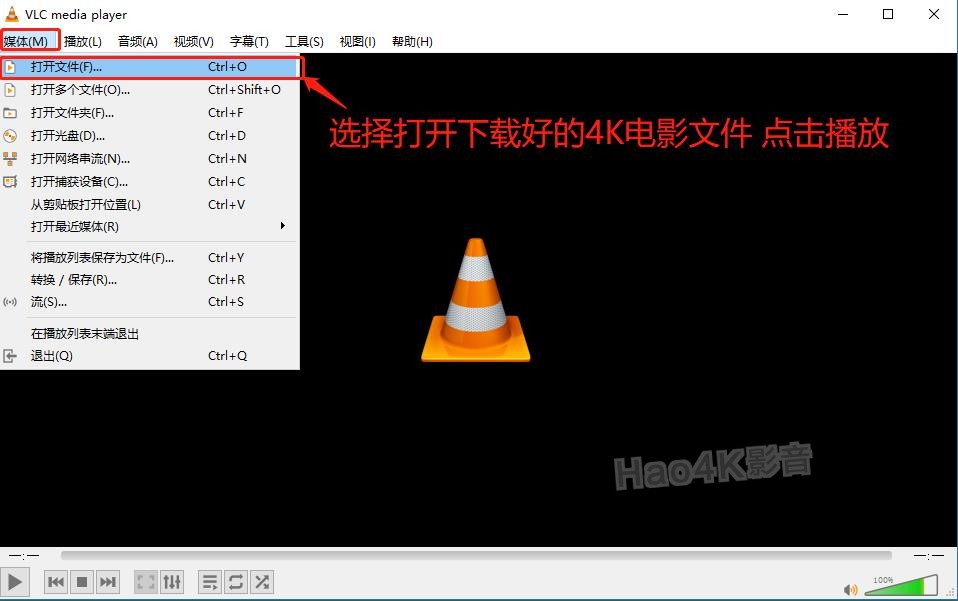Screen dimensions: 958x601
Task: Toggle fullscreen video mode
Action: click(145, 582)
